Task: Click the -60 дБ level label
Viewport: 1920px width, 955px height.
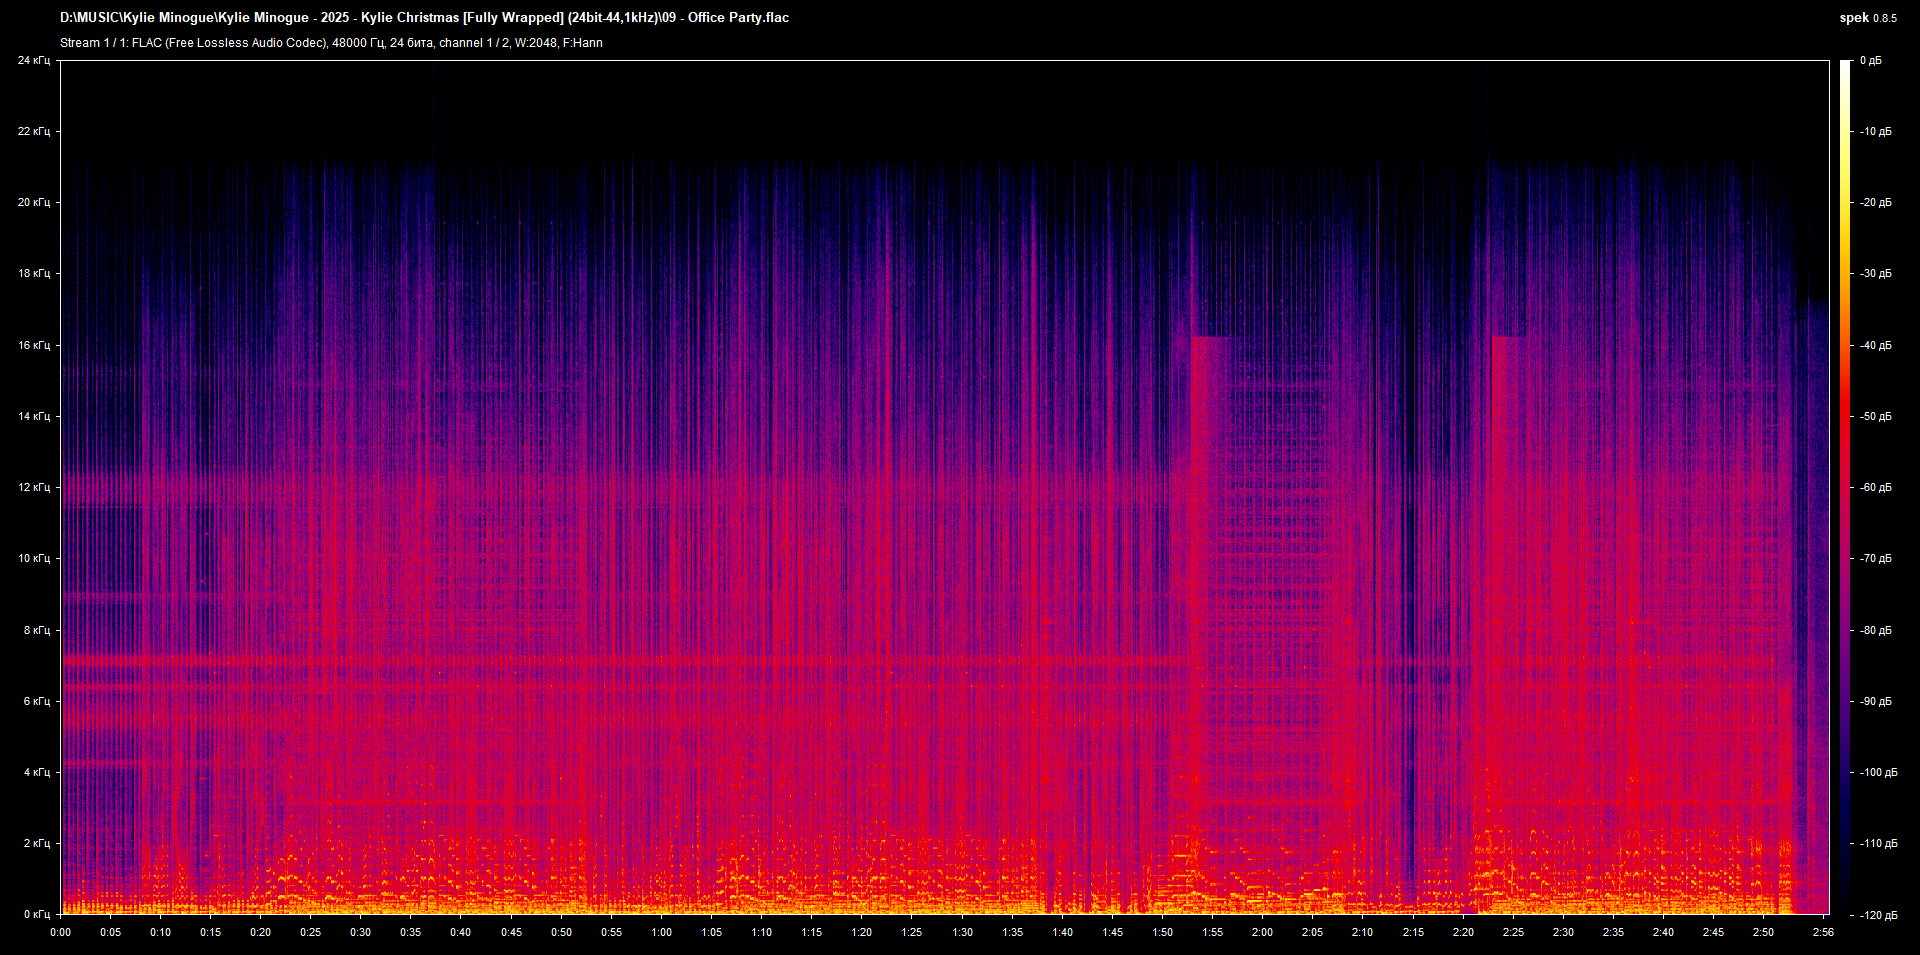Action: pos(1875,487)
